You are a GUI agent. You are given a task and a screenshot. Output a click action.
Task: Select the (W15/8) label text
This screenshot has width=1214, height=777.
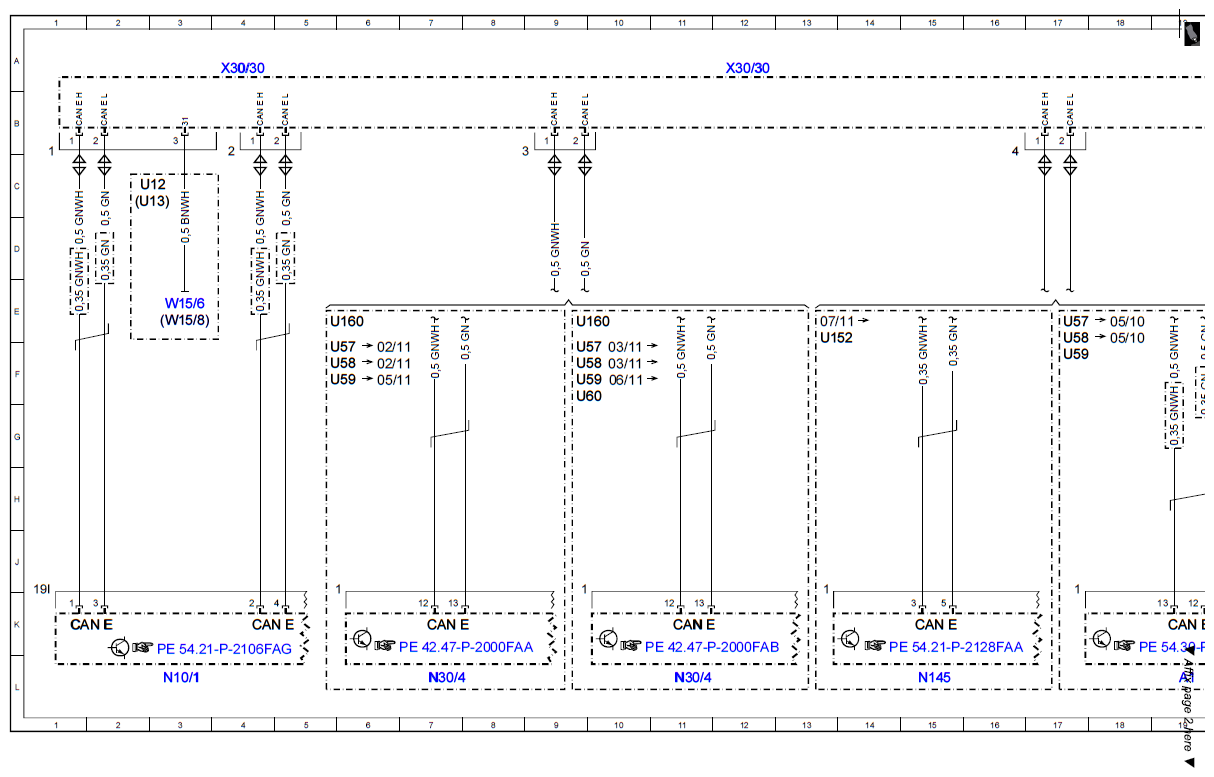tap(184, 320)
